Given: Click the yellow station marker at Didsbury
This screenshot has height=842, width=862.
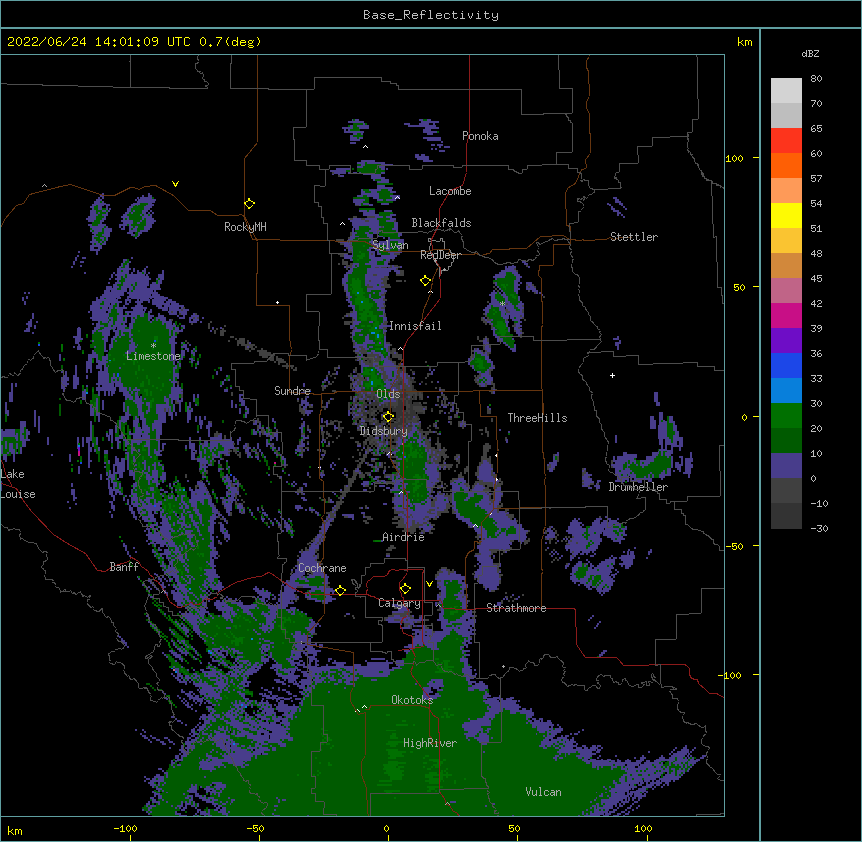Looking at the screenshot, I should (x=388, y=416).
